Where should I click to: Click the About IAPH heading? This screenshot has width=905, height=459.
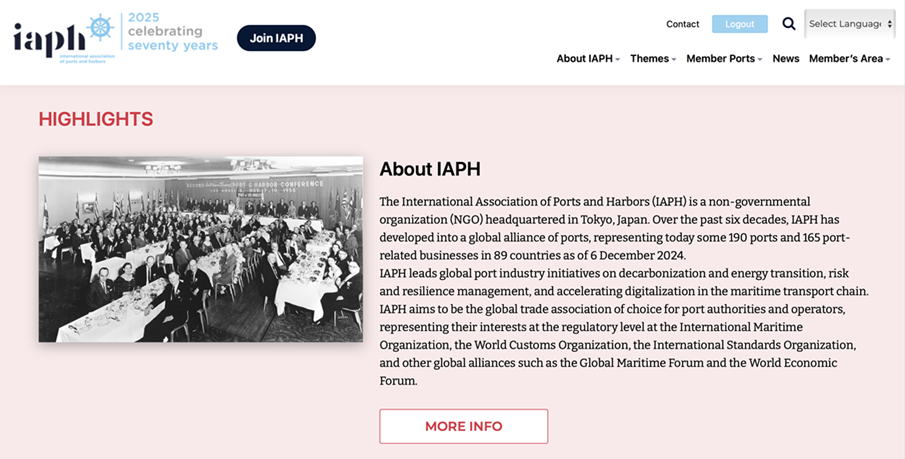coord(430,169)
